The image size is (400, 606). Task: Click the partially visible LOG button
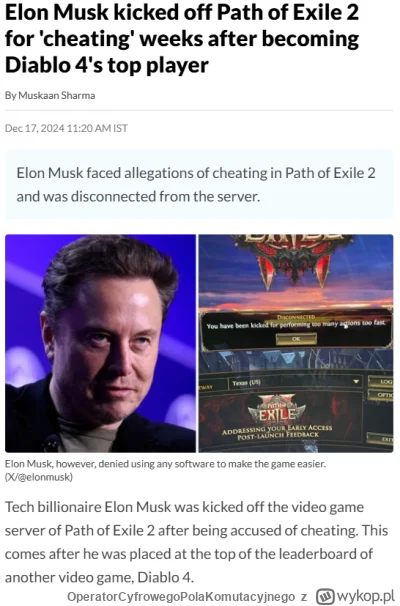pyautogui.click(x=381, y=381)
